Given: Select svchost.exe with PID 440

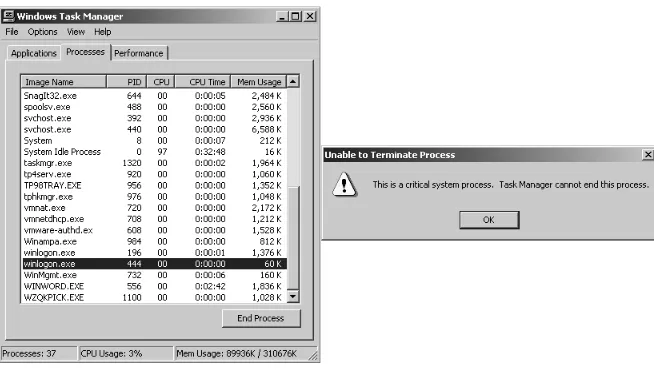Looking at the screenshot, I should pos(154,130).
